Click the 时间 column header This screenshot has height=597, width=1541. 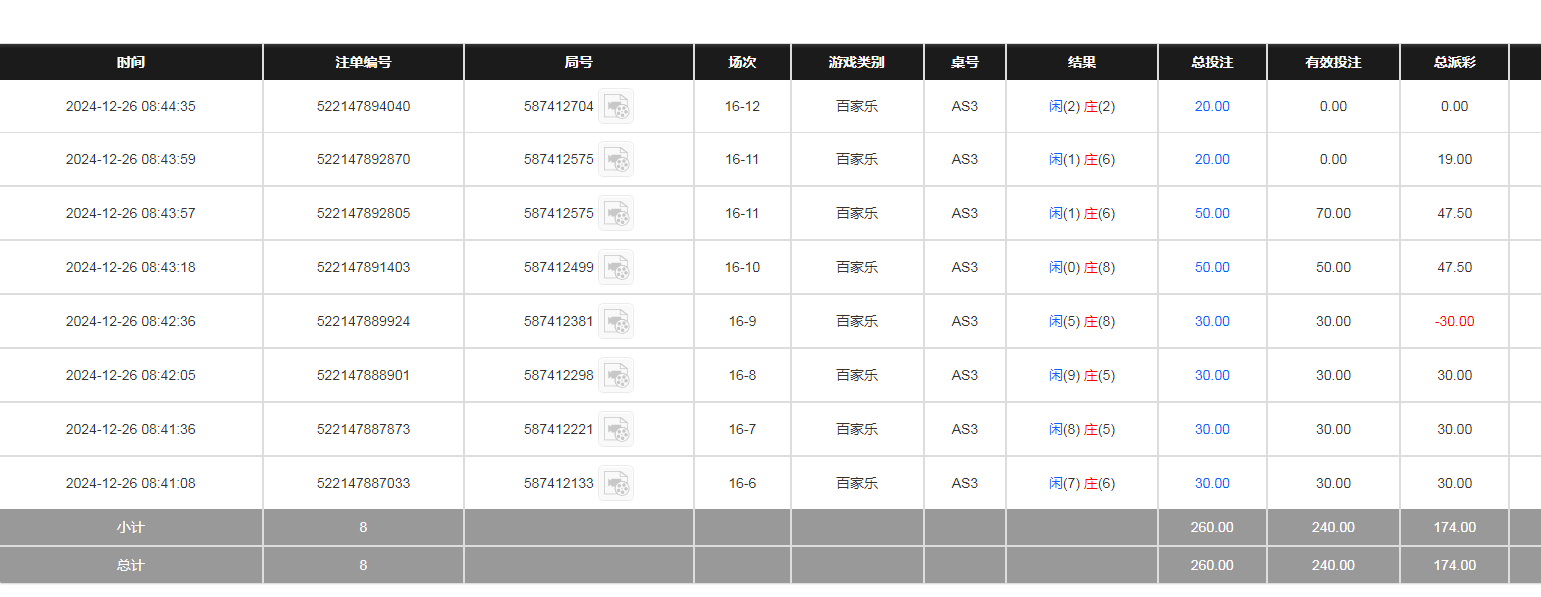[131, 62]
